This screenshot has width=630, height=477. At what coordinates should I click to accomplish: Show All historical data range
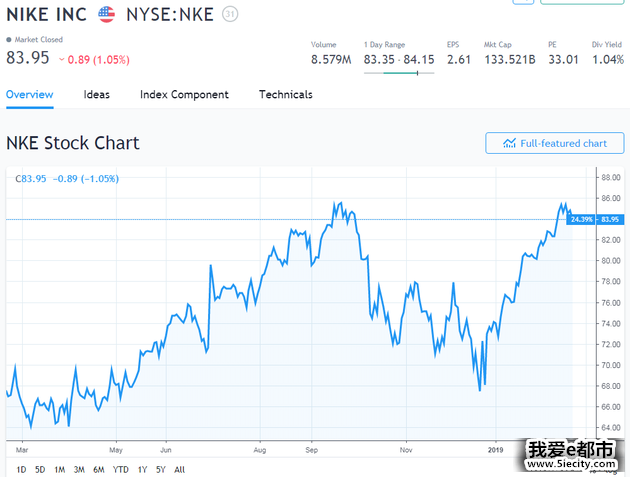(x=179, y=469)
